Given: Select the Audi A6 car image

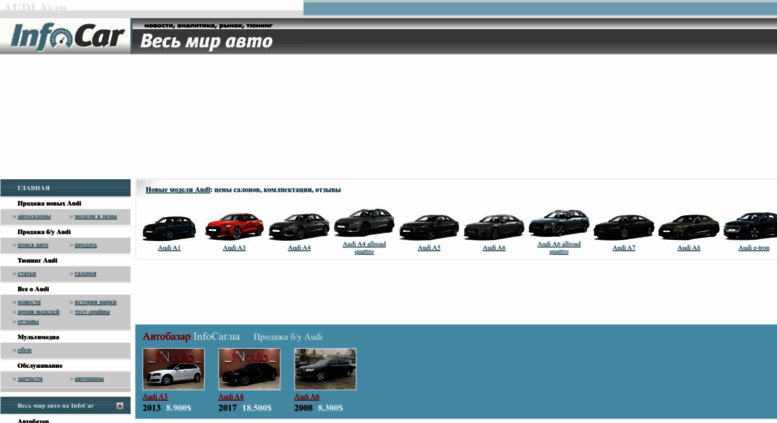Looking at the screenshot, I should [494, 227].
